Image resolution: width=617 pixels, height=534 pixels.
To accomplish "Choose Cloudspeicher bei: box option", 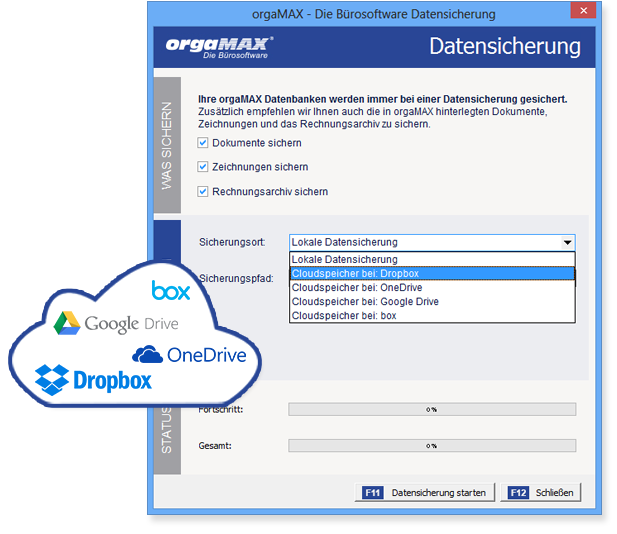I will tap(432, 316).
